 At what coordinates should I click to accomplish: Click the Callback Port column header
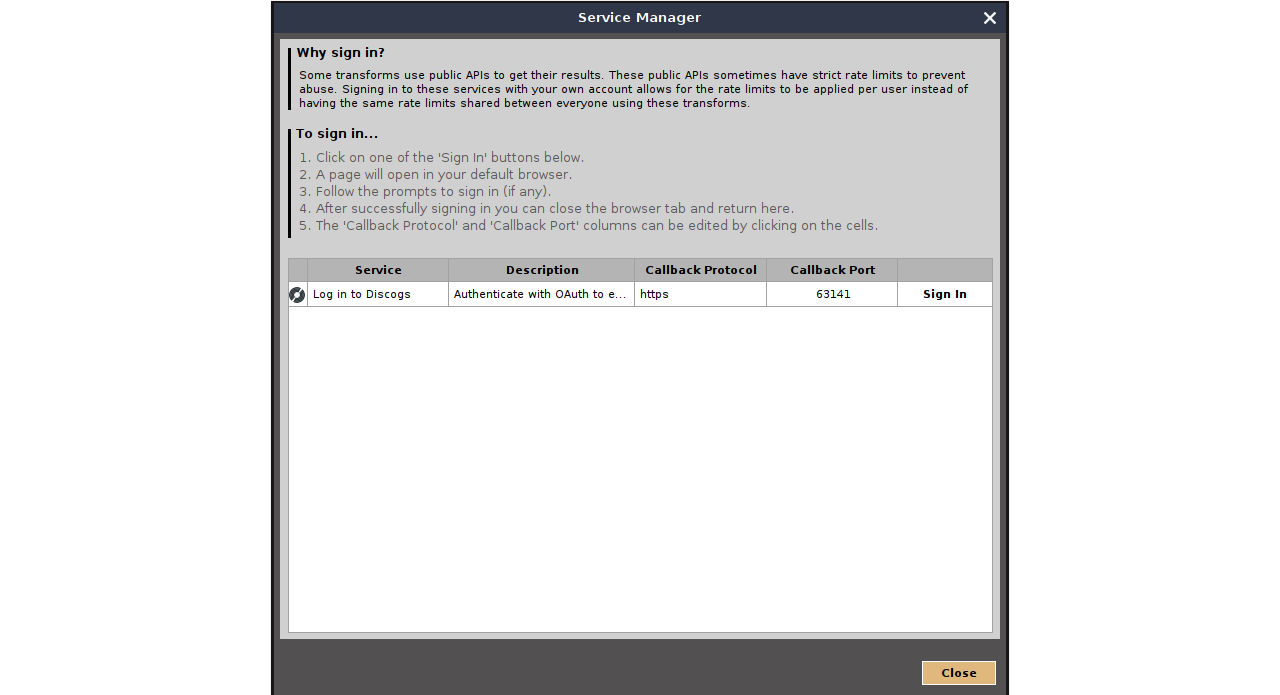[x=832, y=270]
